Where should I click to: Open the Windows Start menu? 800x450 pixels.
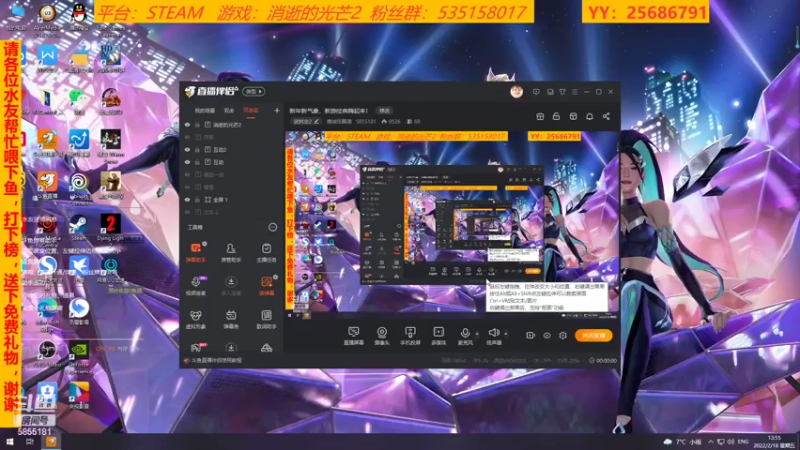(x=9, y=441)
